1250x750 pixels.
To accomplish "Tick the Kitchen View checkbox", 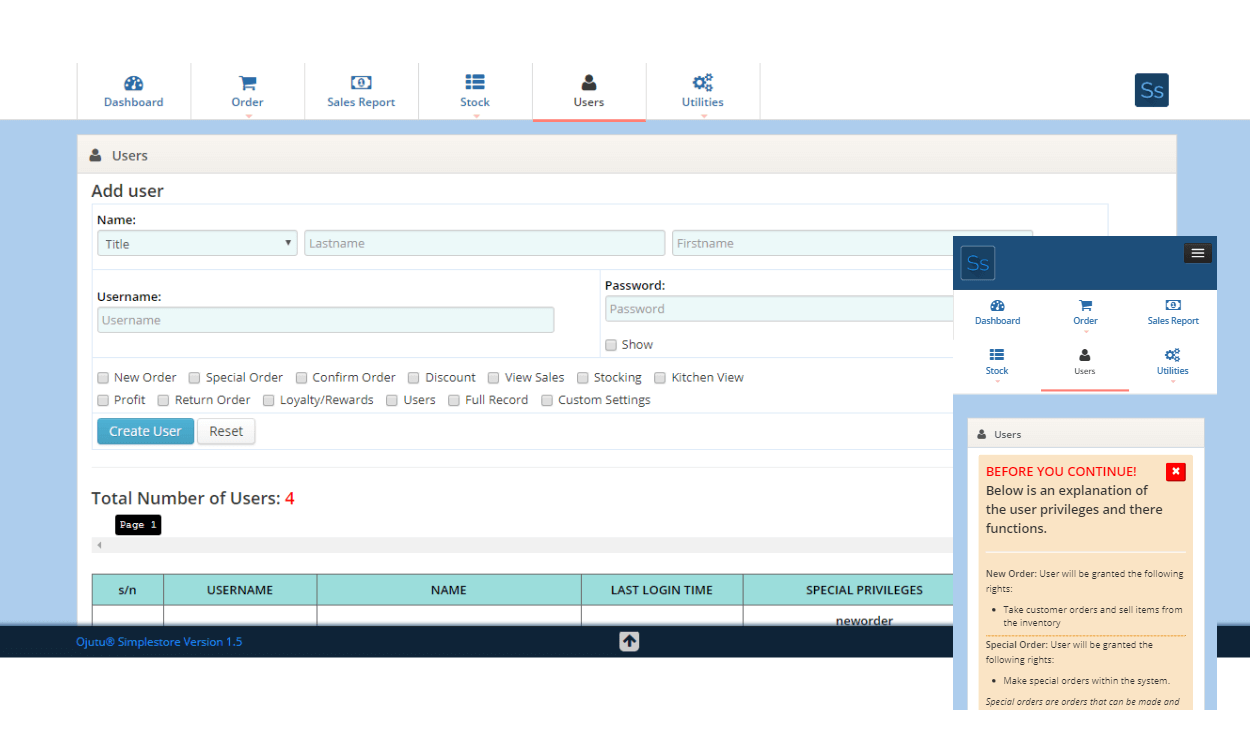I will (661, 378).
